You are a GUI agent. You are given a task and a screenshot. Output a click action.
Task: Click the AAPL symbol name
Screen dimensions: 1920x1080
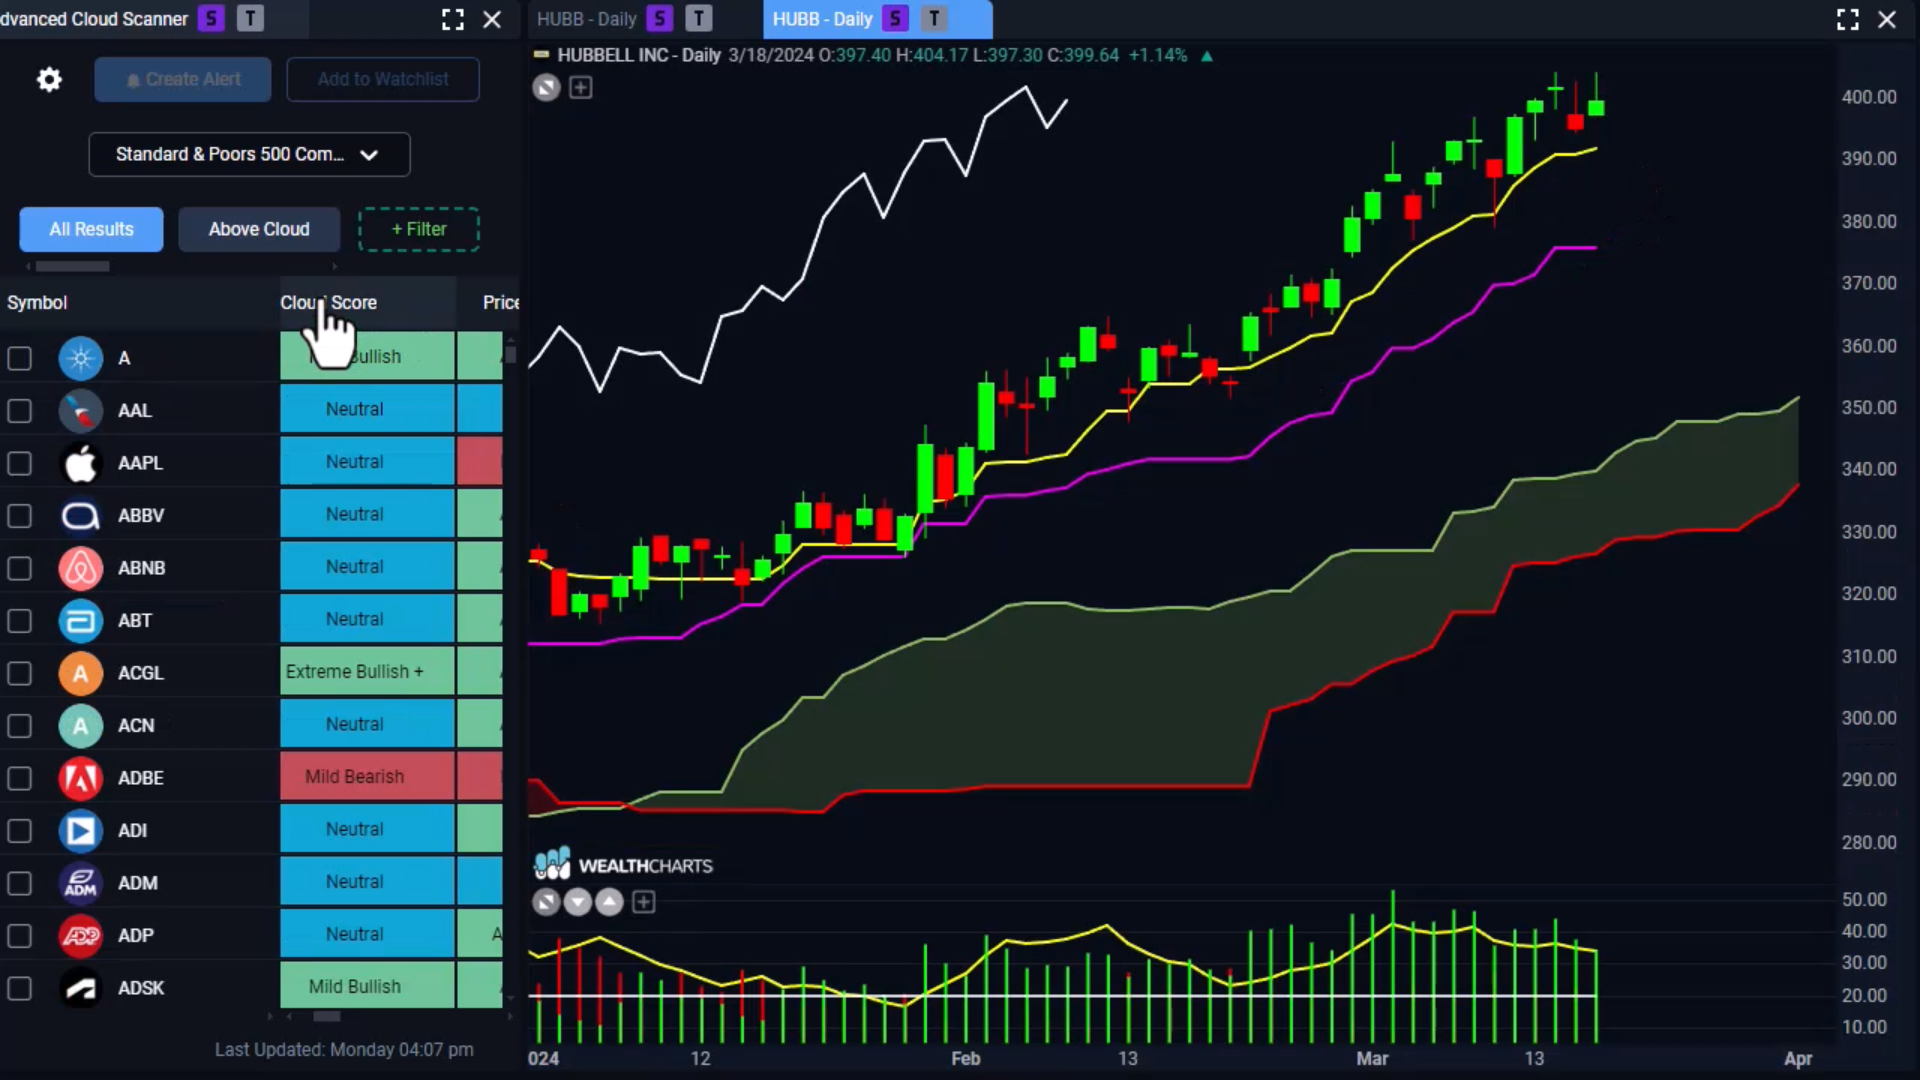coord(140,463)
